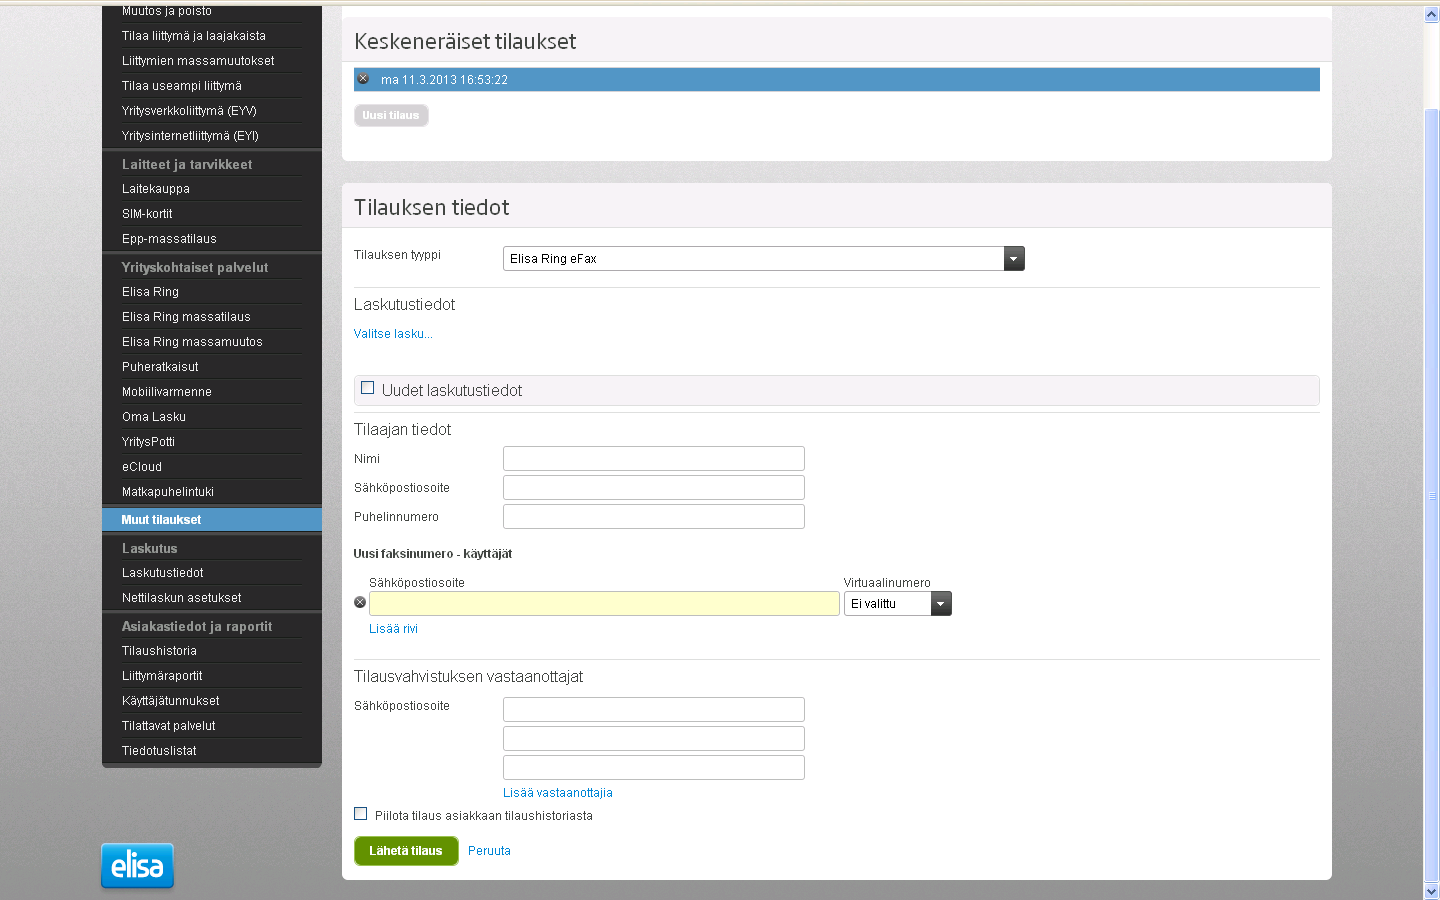The width and height of the screenshot is (1440, 900).
Task: Open Liittymäraportit
Action: tap(162, 676)
